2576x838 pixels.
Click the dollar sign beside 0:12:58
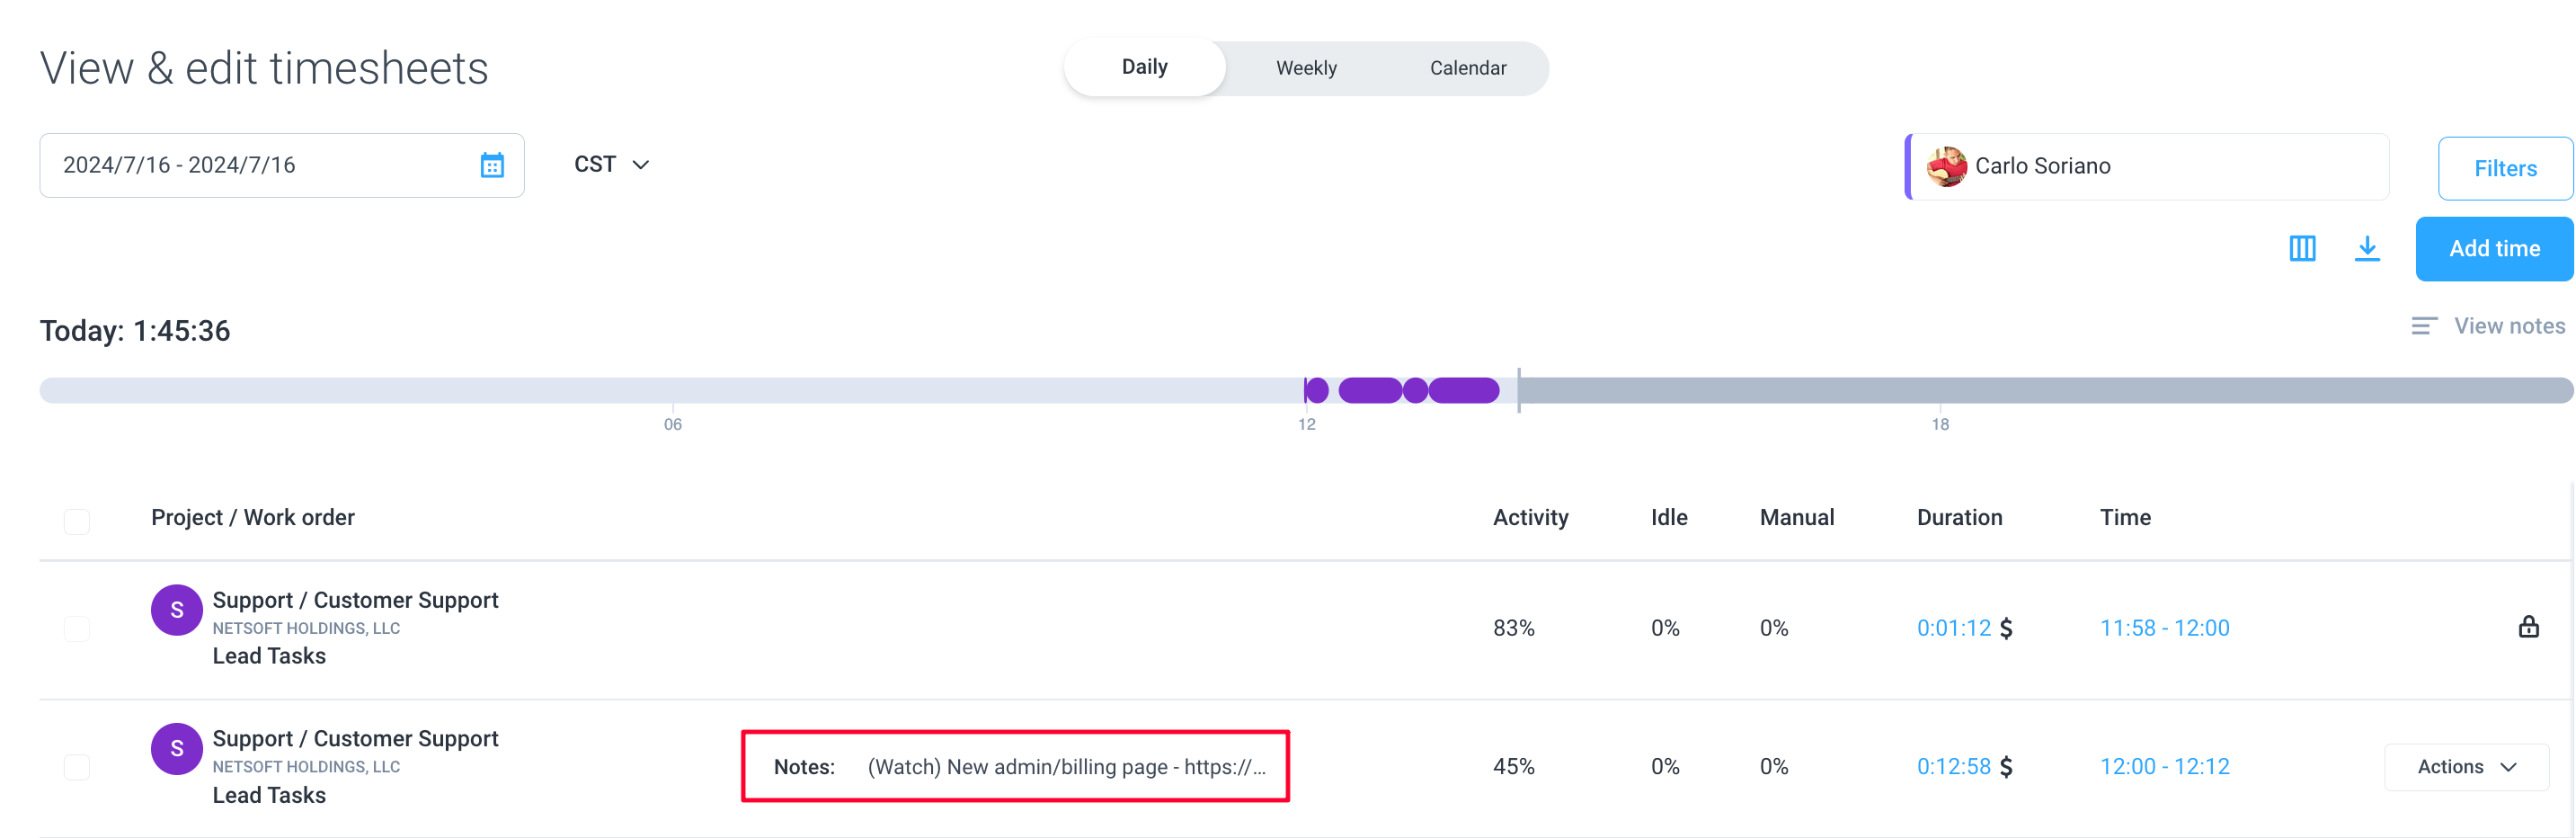coord(2005,767)
